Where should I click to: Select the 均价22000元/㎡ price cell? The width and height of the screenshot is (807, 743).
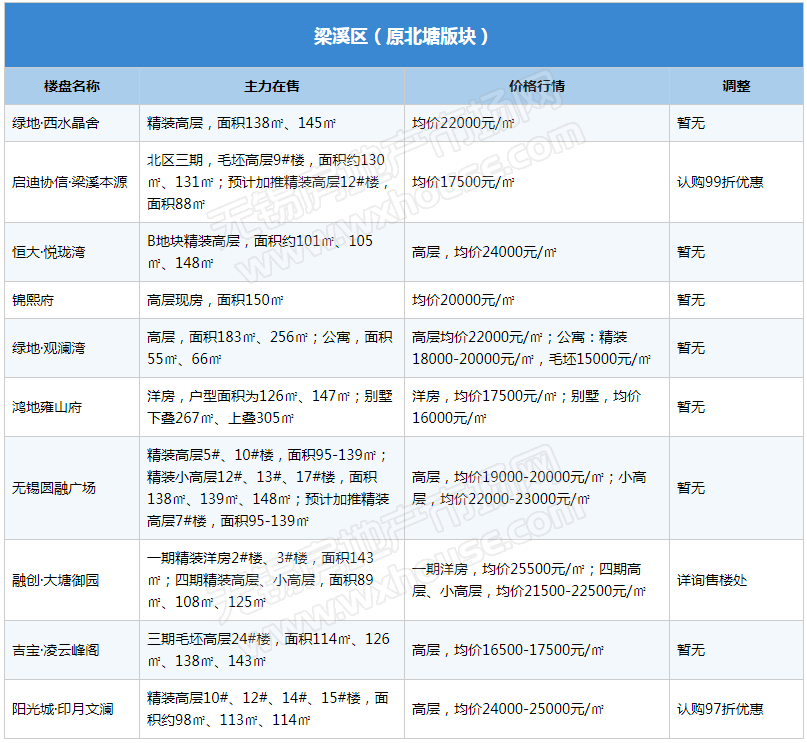463,124
